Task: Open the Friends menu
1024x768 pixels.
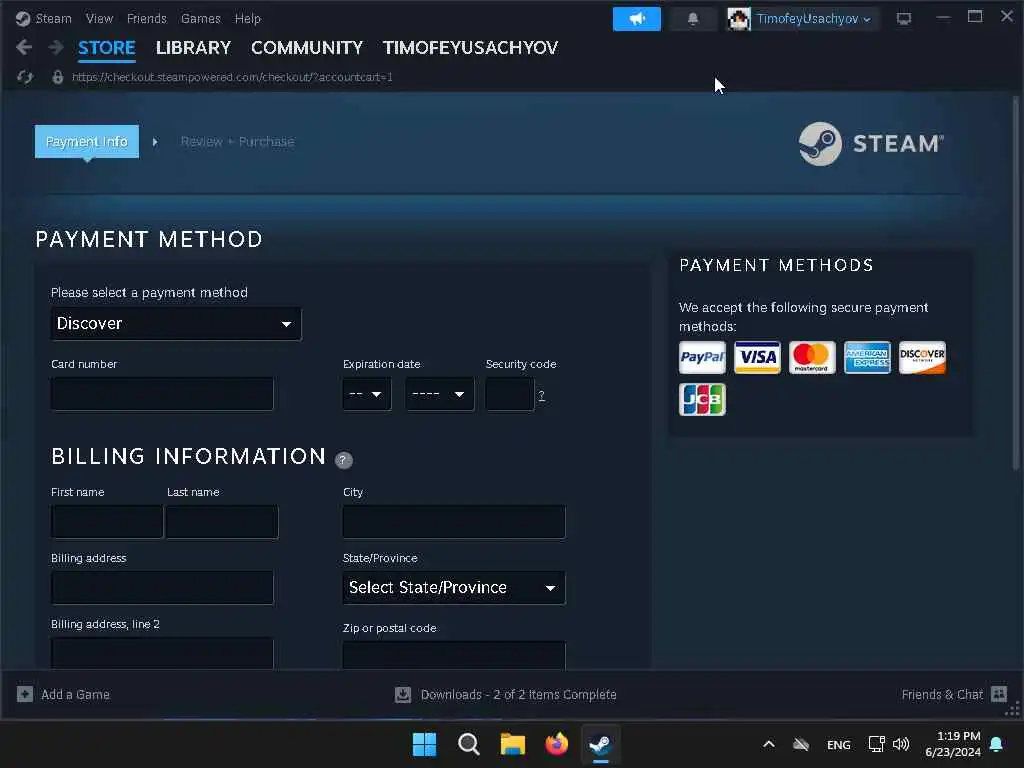Action: [x=147, y=18]
